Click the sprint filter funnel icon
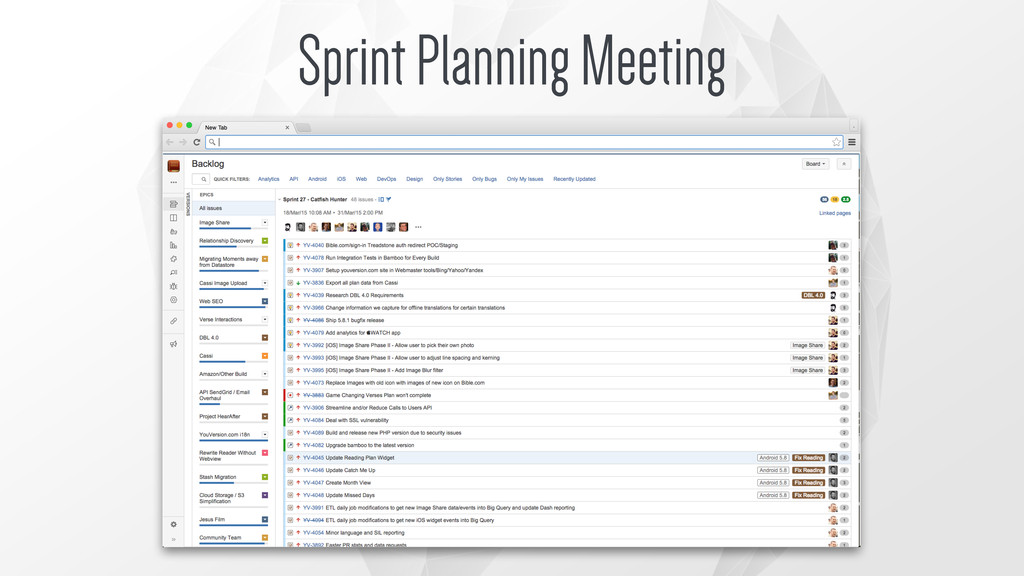Image resolution: width=1024 pixels, height=576 pixels. pos(389,200)
